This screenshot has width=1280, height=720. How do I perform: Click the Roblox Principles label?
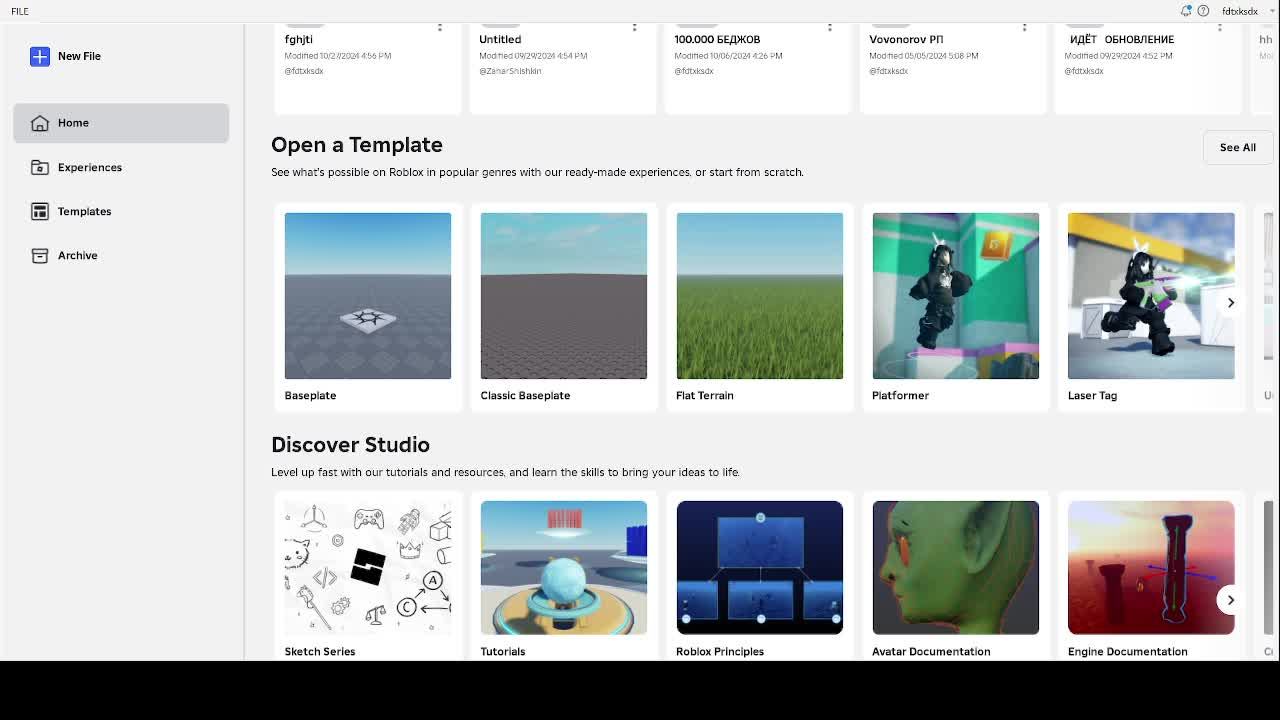pos(720,651)
